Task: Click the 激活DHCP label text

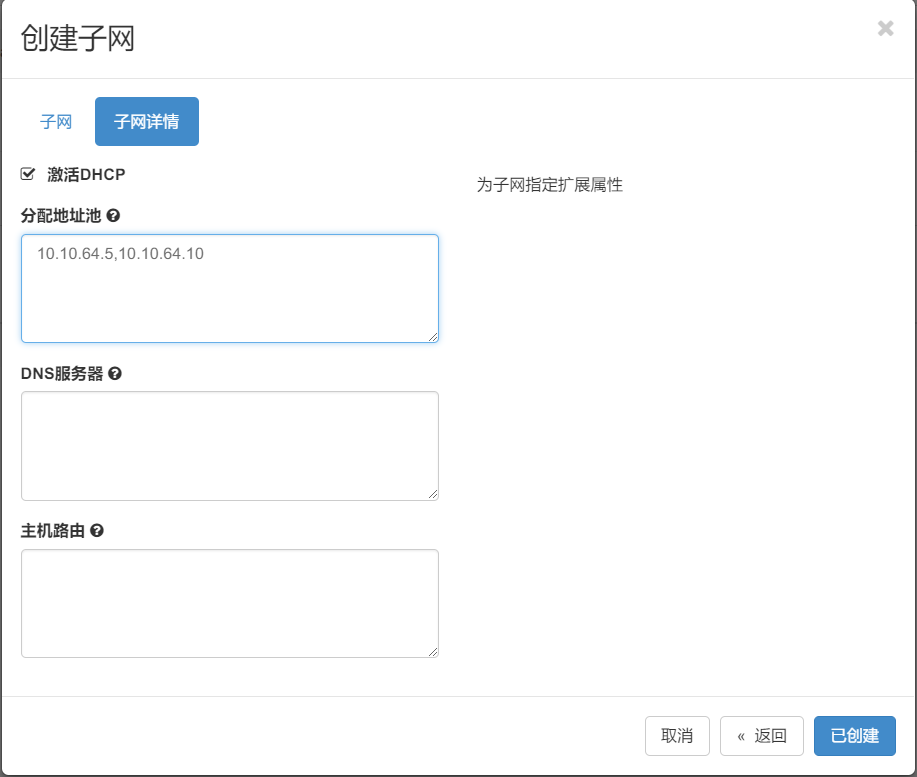Action: click(x=86, y=174)
